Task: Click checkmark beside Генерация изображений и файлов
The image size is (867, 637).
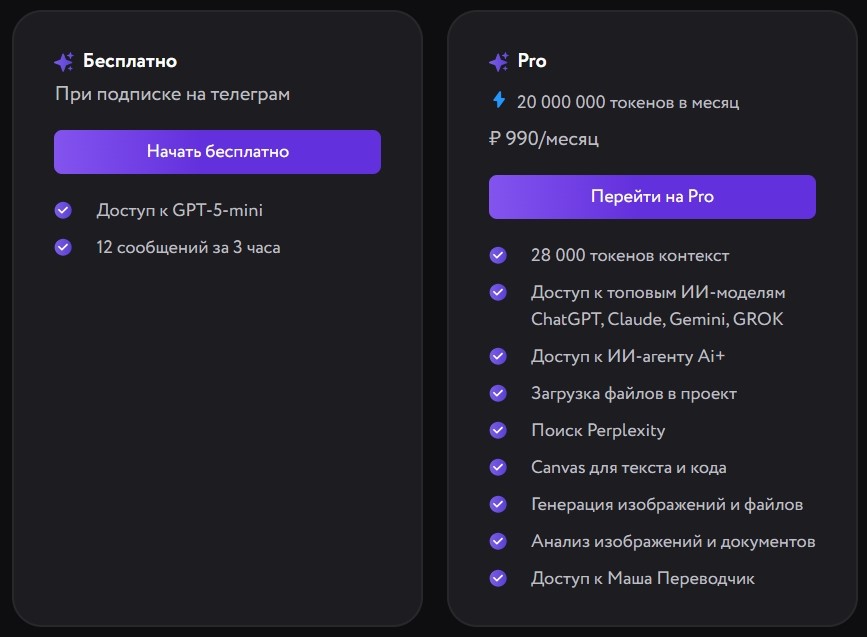Action: [x=498, y=504]
